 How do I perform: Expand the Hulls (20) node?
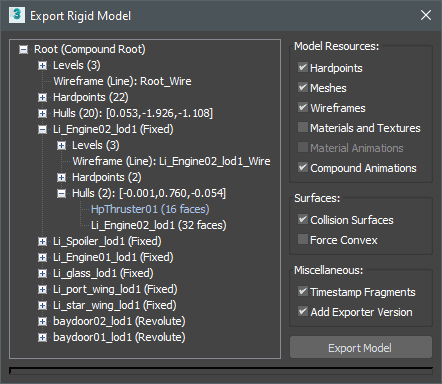(x=42, y=114)
